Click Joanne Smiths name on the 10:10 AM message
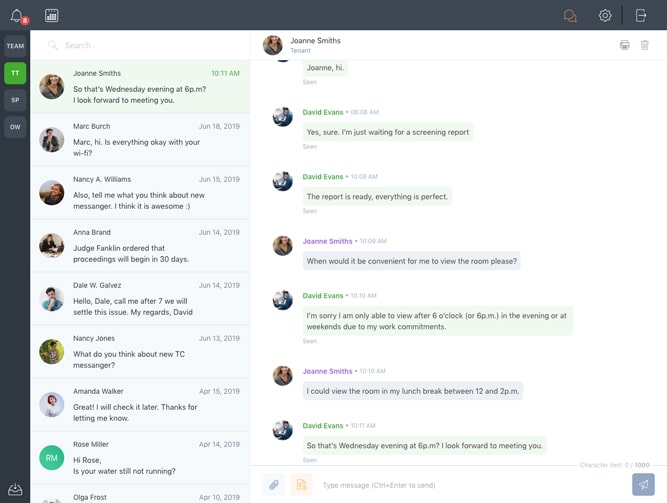 [x=327, y=372]
